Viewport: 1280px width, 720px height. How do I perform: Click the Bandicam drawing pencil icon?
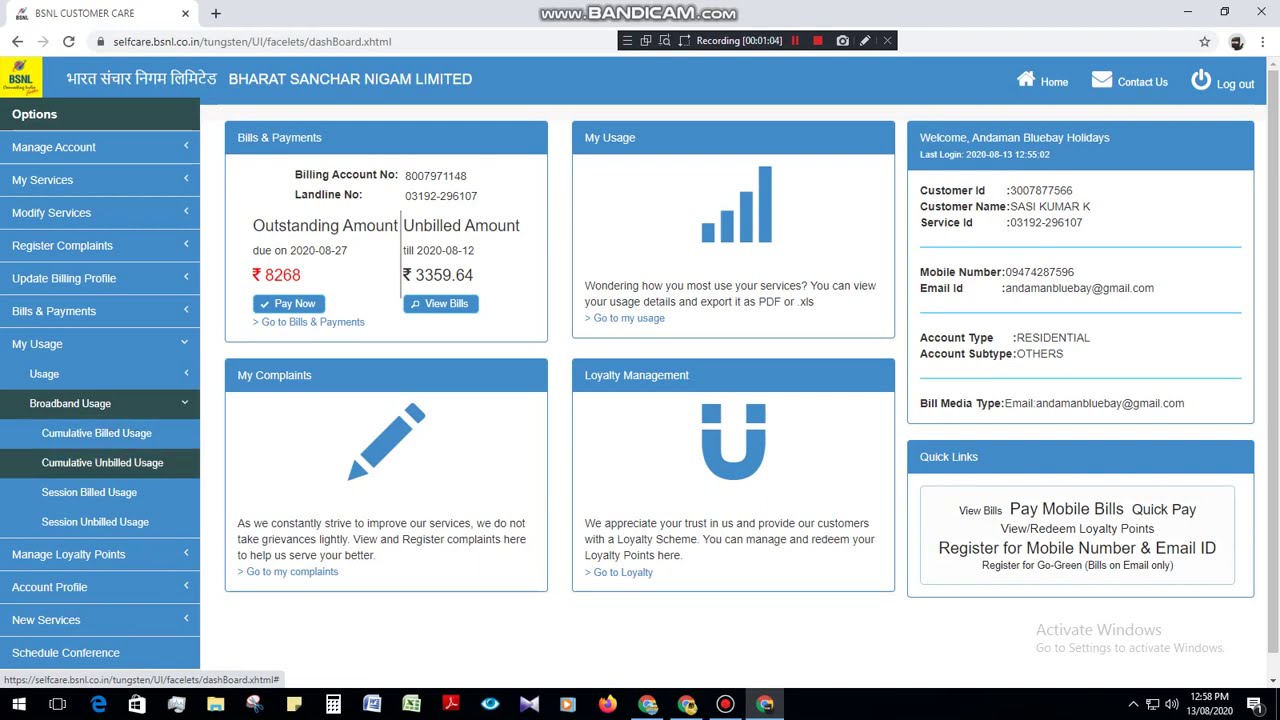[865, 41]
